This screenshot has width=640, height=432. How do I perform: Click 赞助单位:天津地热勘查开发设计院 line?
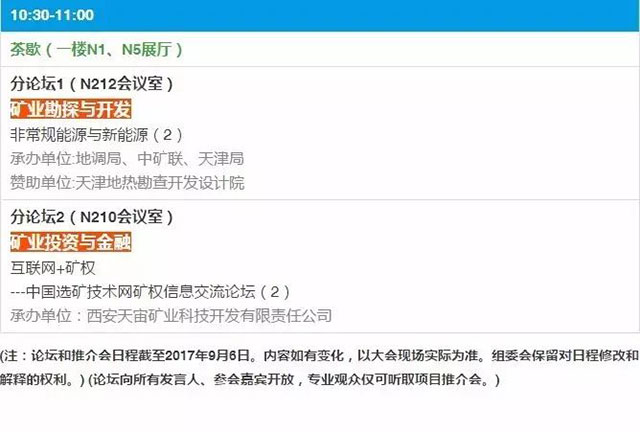(127, 183)
